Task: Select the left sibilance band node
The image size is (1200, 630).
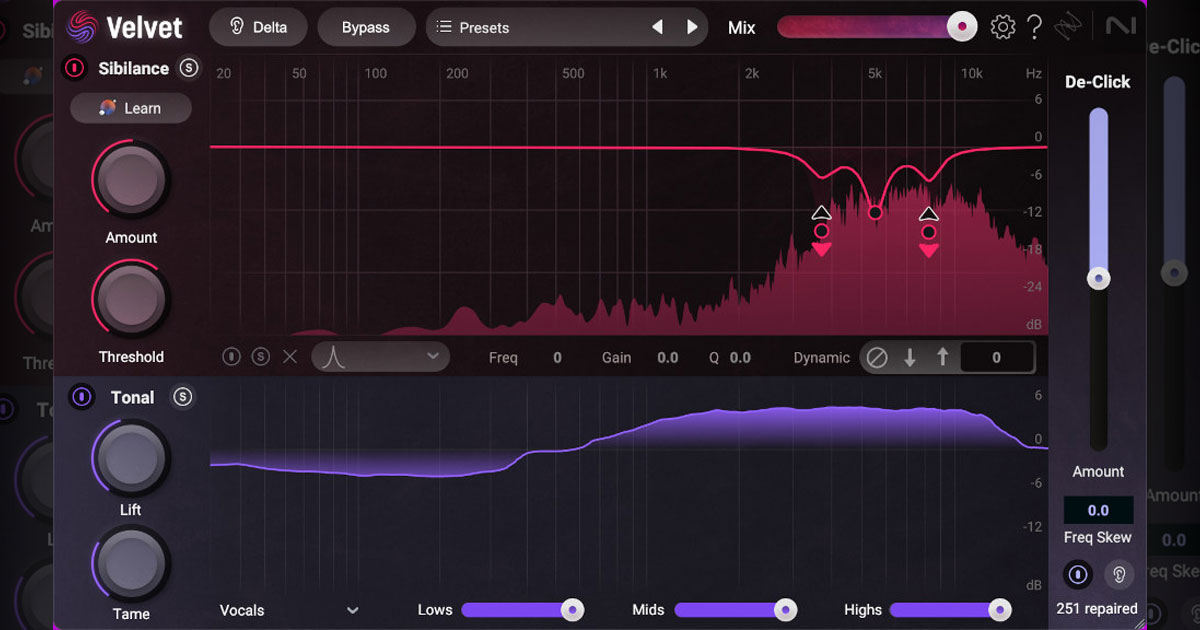Action: 821,231
